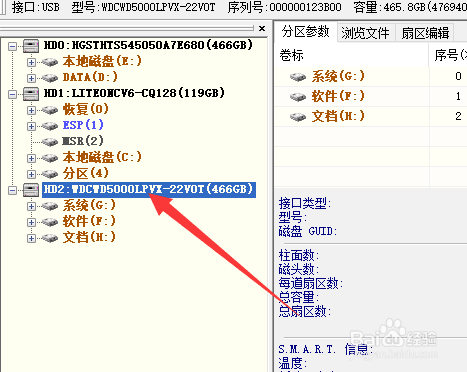Image resolution: width=467 pixels, height=372 pixels.
Task: Click the tree drive icon beside 系统(G:)
Action: coord(50,206)
